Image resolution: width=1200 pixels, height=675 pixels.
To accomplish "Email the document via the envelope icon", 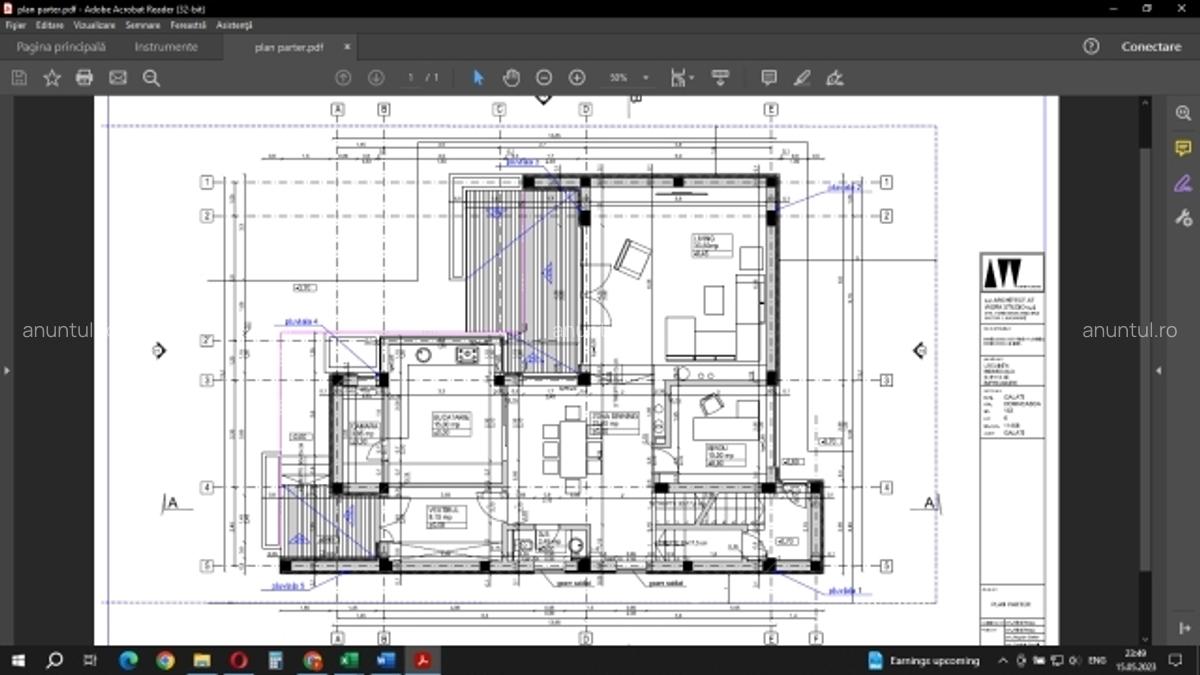I will click(118, 77).
